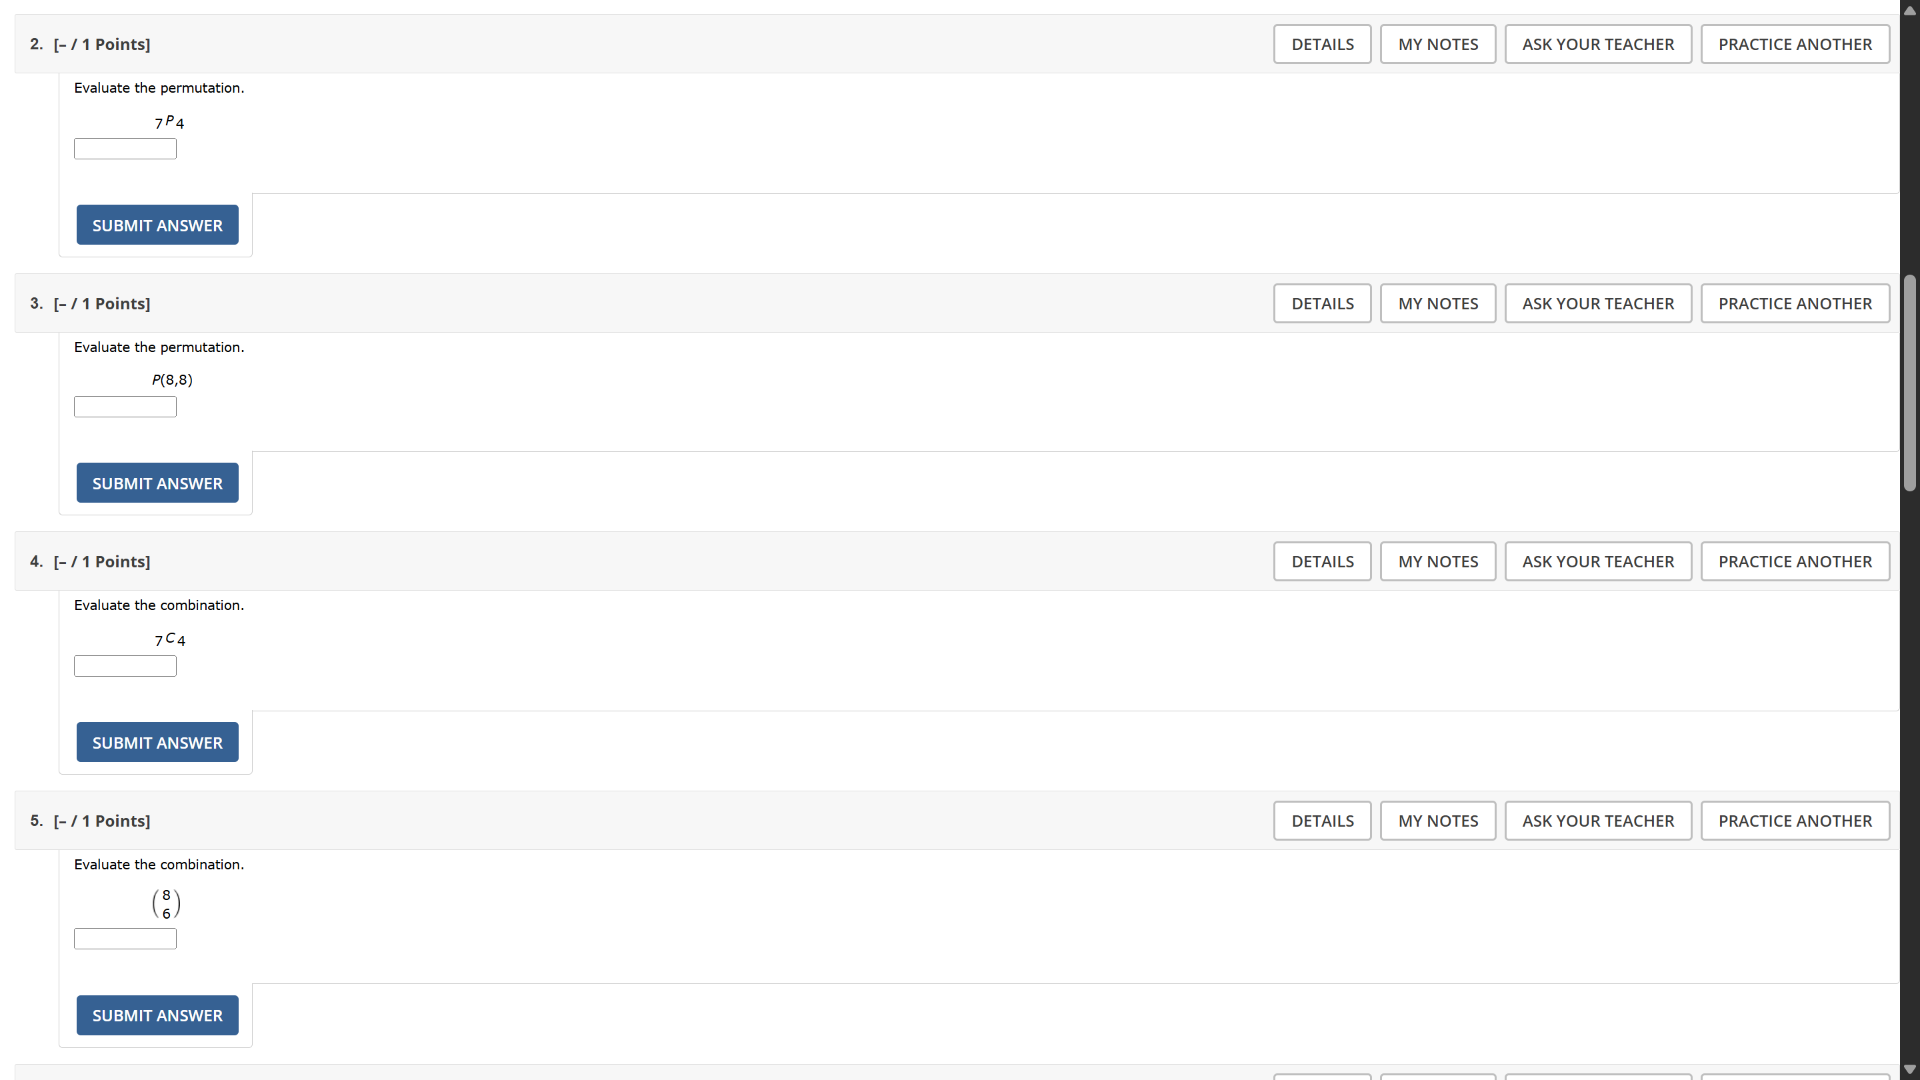This screenshot has width=1920, height=1080.
Task: Click the scroll down arrow on scrollbar
Action: 1909,1069
